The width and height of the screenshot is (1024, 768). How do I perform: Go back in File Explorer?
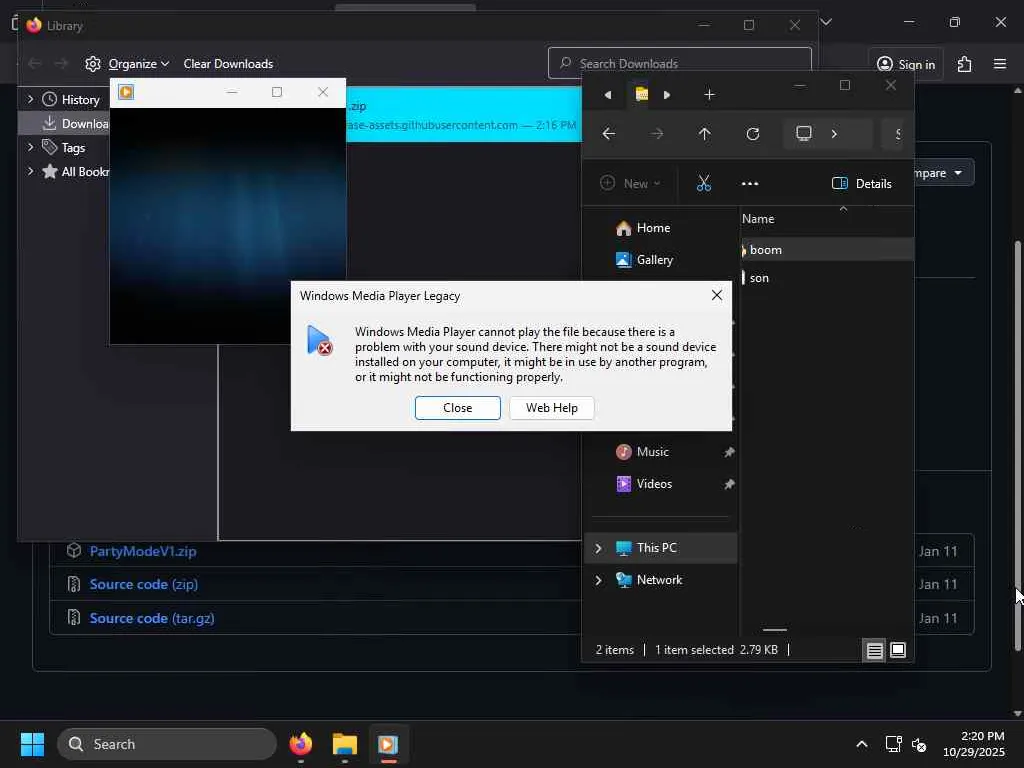coord(609,134)
